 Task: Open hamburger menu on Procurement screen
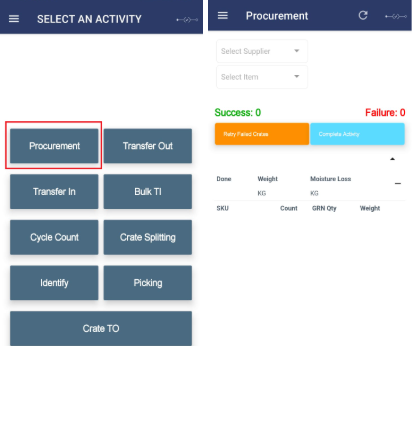coord(223,16)
